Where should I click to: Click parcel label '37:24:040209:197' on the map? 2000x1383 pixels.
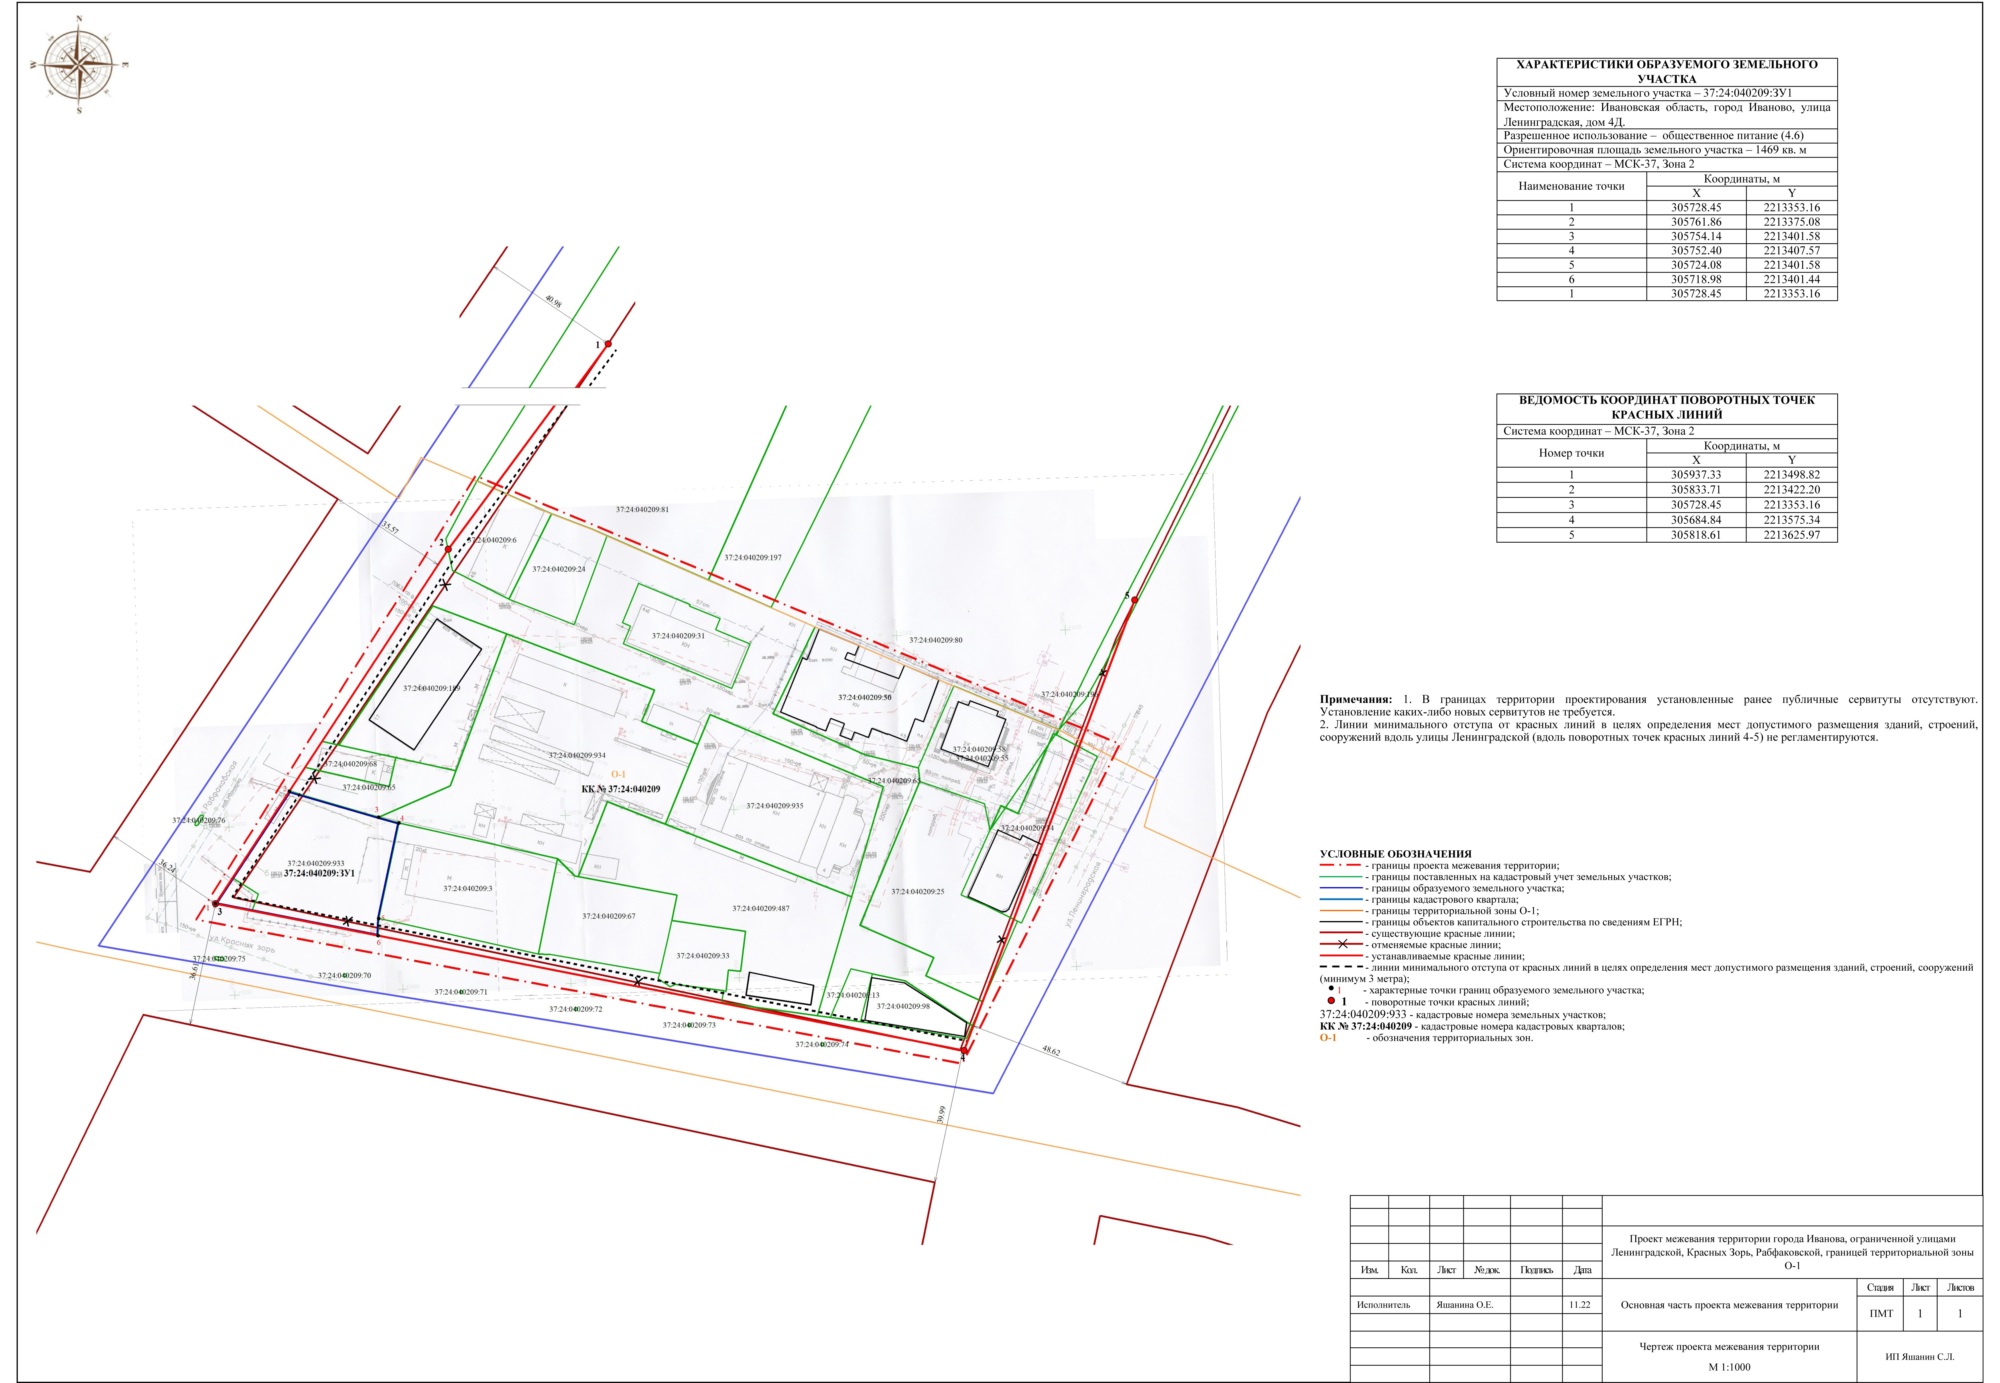(753, 558)
